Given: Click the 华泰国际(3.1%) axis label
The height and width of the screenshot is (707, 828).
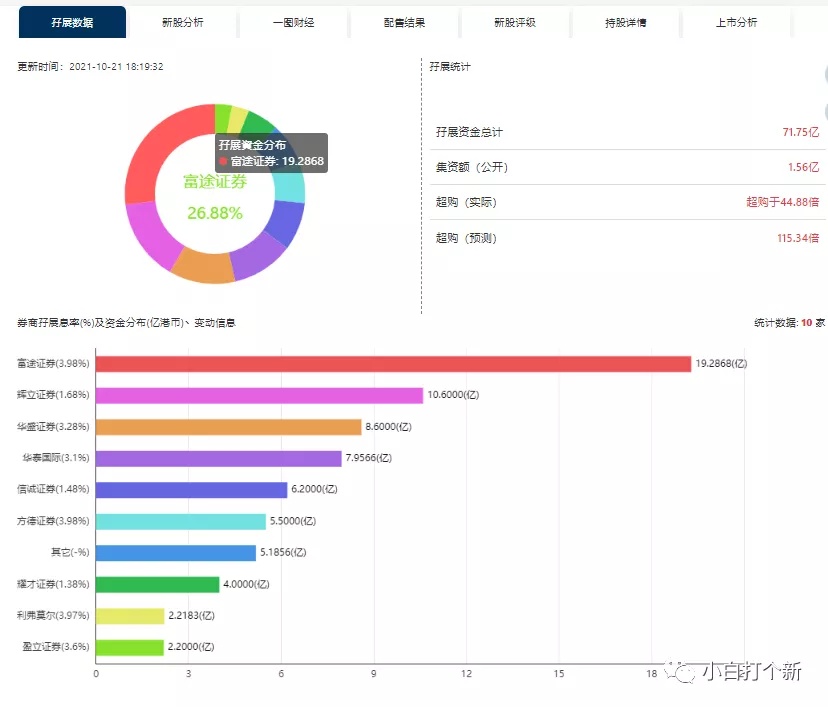Looking at the screenshot, I should click(56, 457).
